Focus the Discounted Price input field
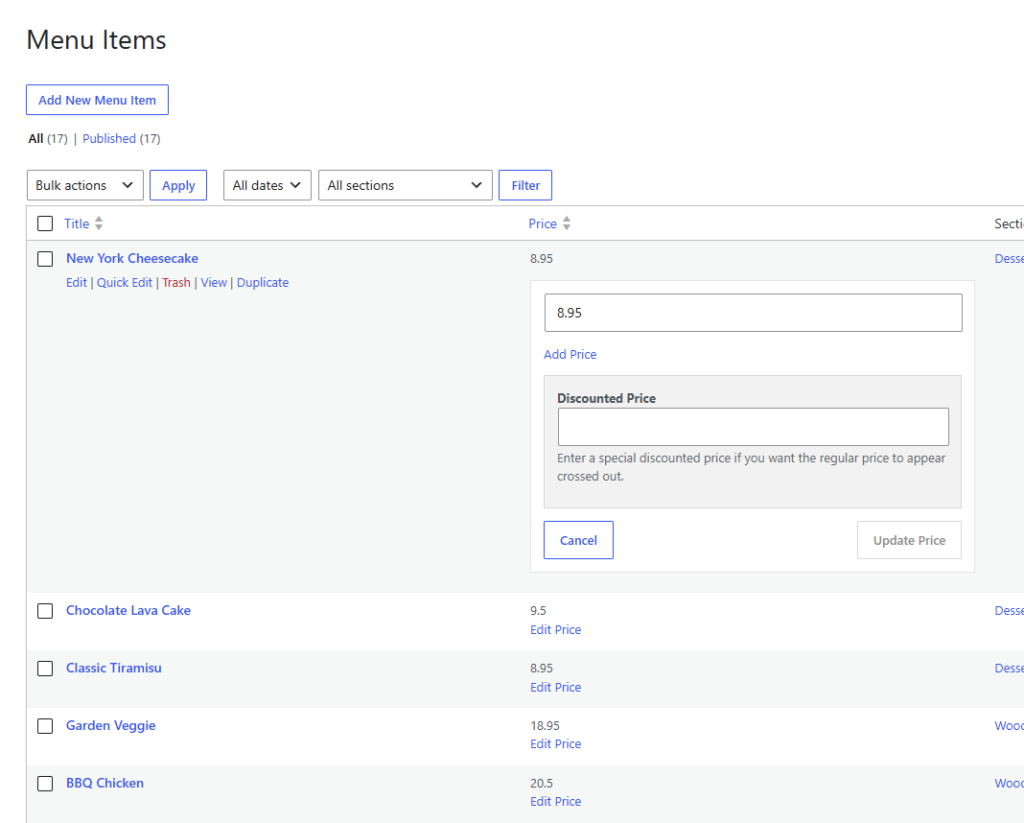The image size is (1024, 823). tap(753, 427)
